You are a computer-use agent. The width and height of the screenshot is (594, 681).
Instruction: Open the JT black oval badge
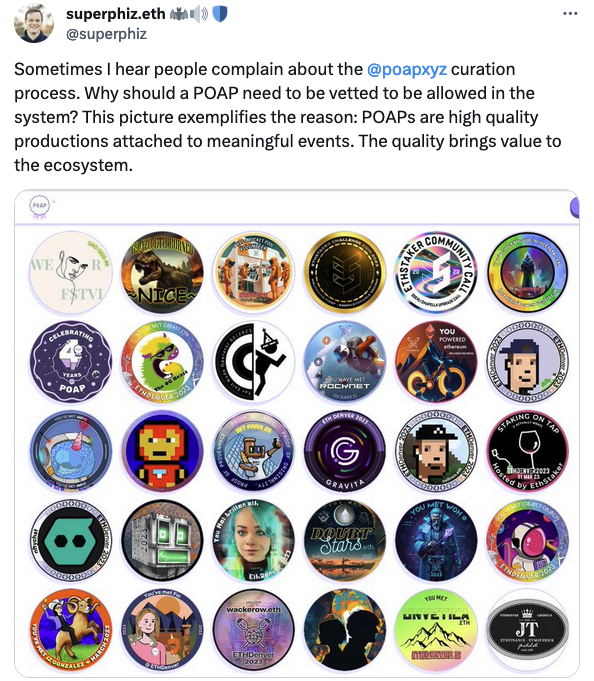(x=527, y=630)
